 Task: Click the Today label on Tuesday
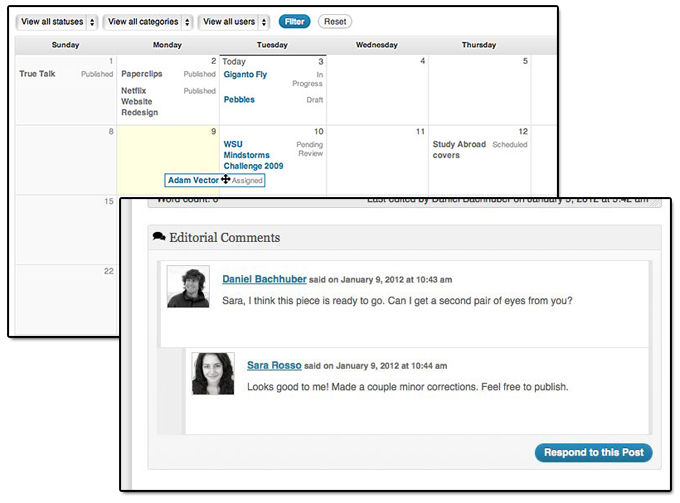(x=234, y=62)
